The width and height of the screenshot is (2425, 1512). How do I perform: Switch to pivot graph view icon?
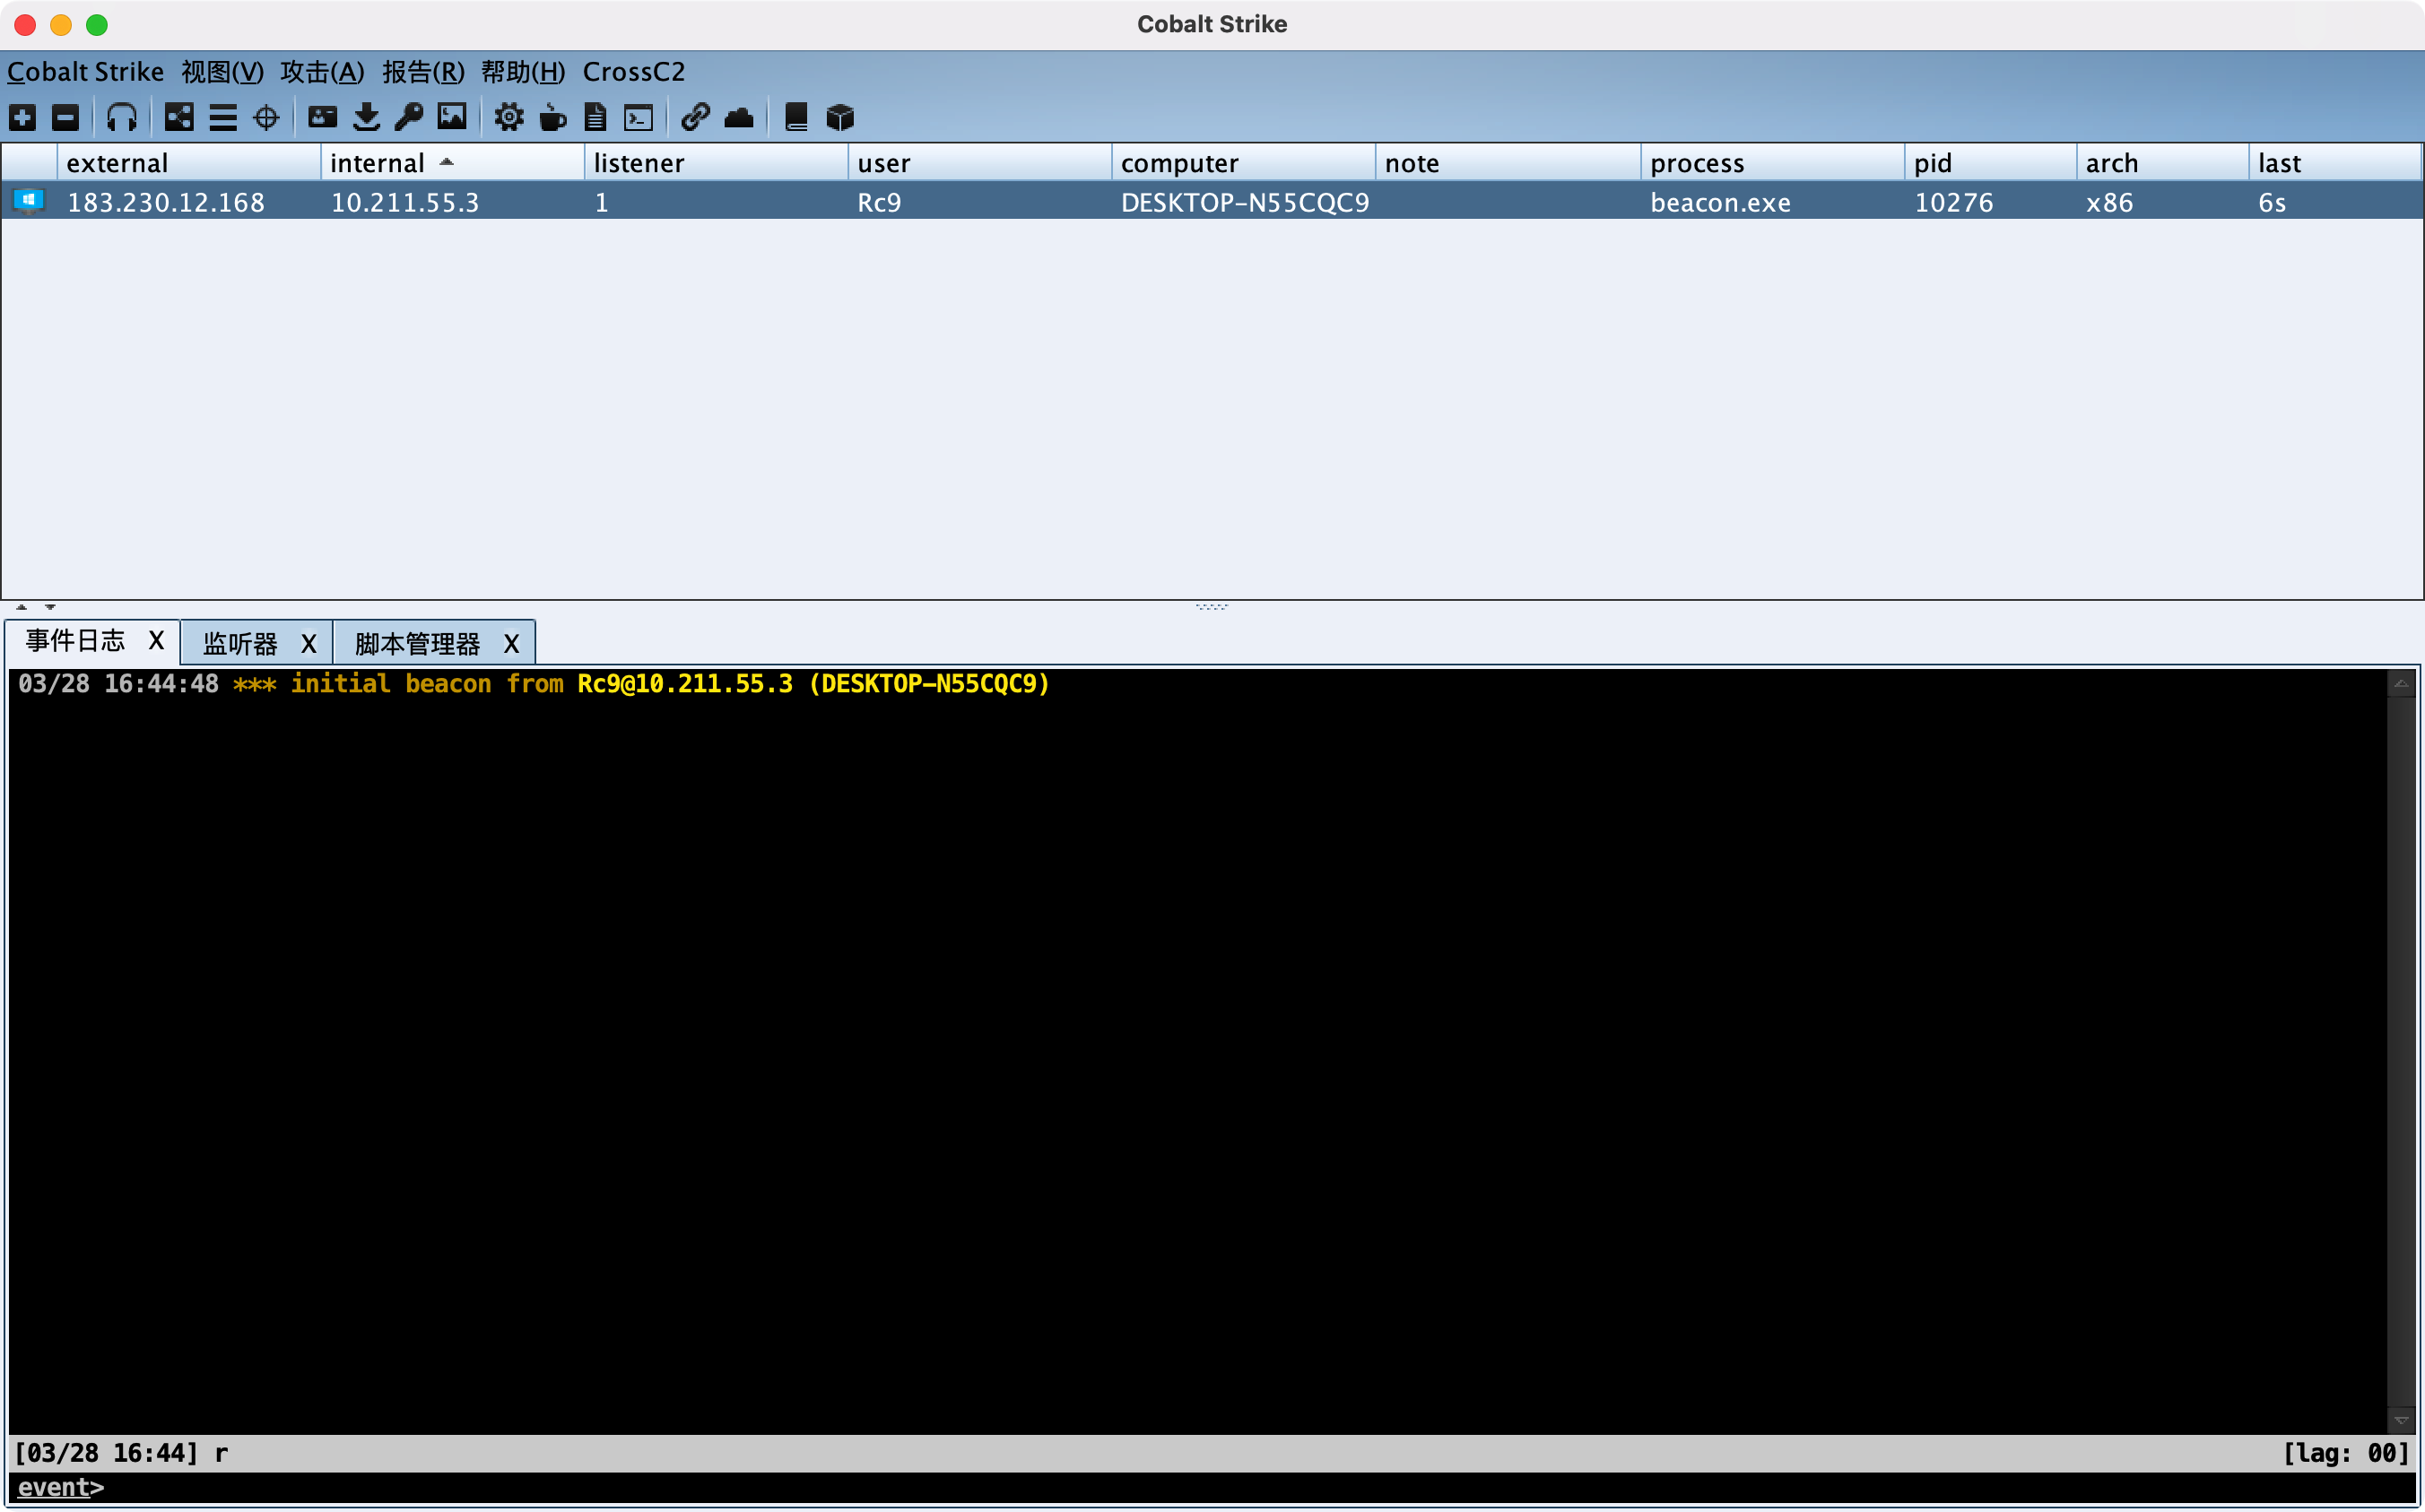179,118
